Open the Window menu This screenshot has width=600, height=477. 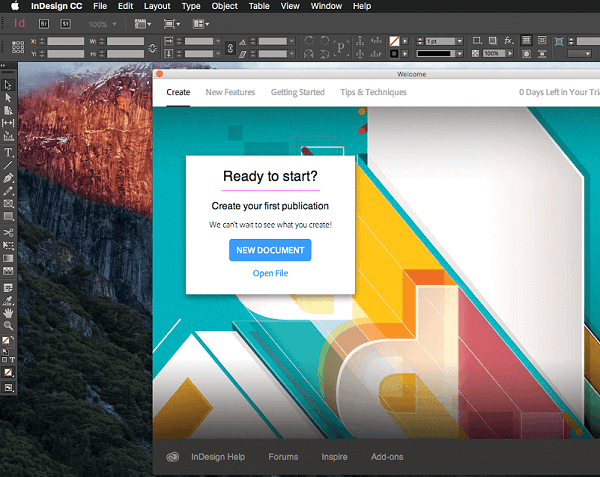click(326, 6)
